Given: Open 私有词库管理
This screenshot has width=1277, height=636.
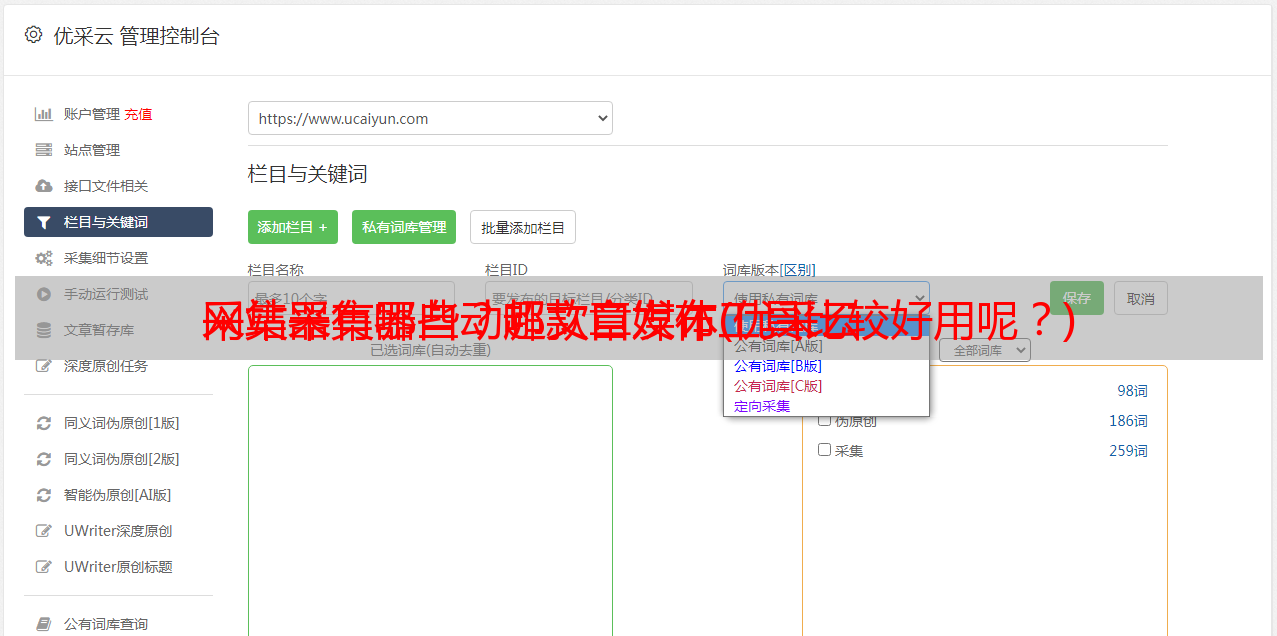Looking at the screenshot, I should [404, 227].
